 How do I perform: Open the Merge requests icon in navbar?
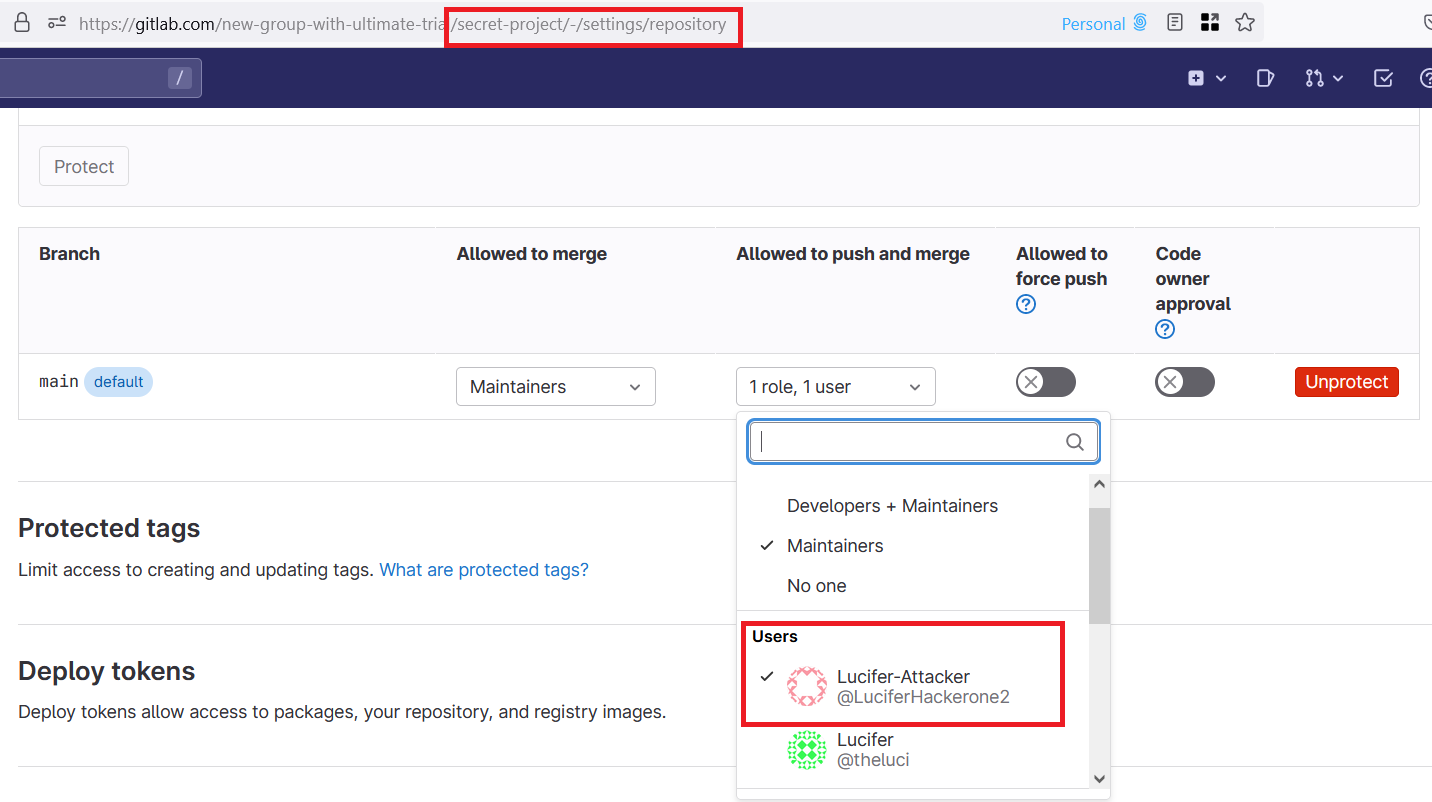pyautogui.click(x=1323, y=78)
